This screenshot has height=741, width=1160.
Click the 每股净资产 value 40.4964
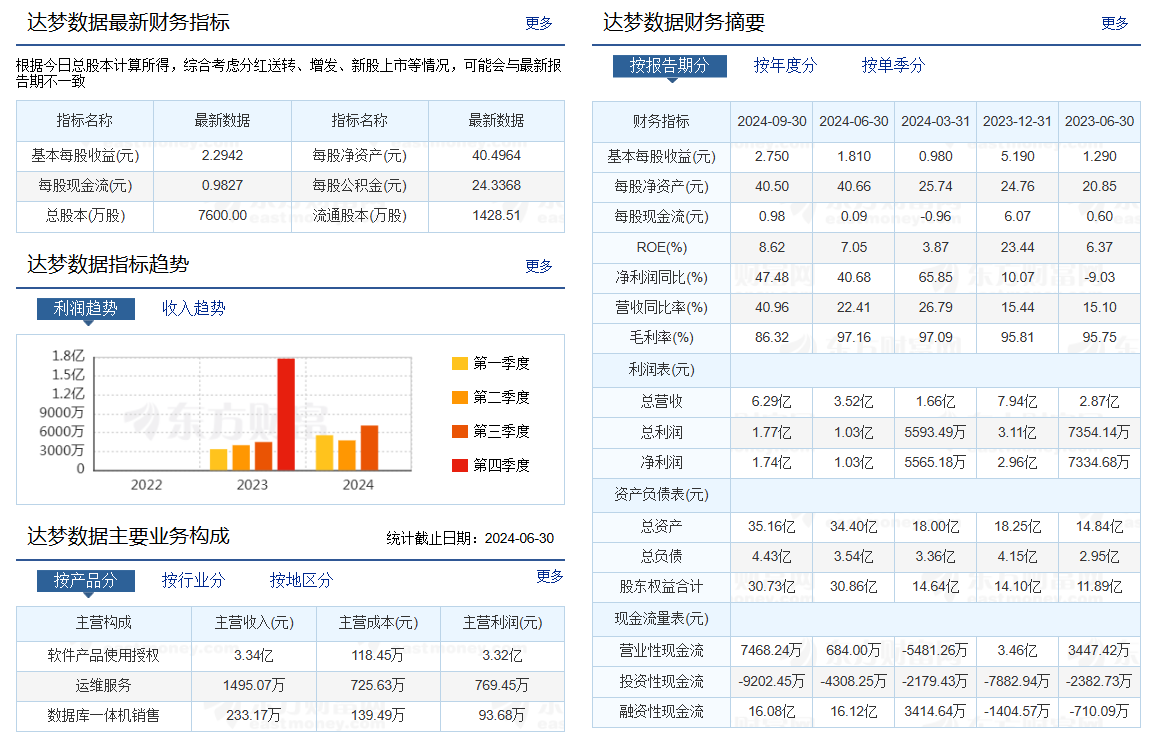click(x=496, y=156)
